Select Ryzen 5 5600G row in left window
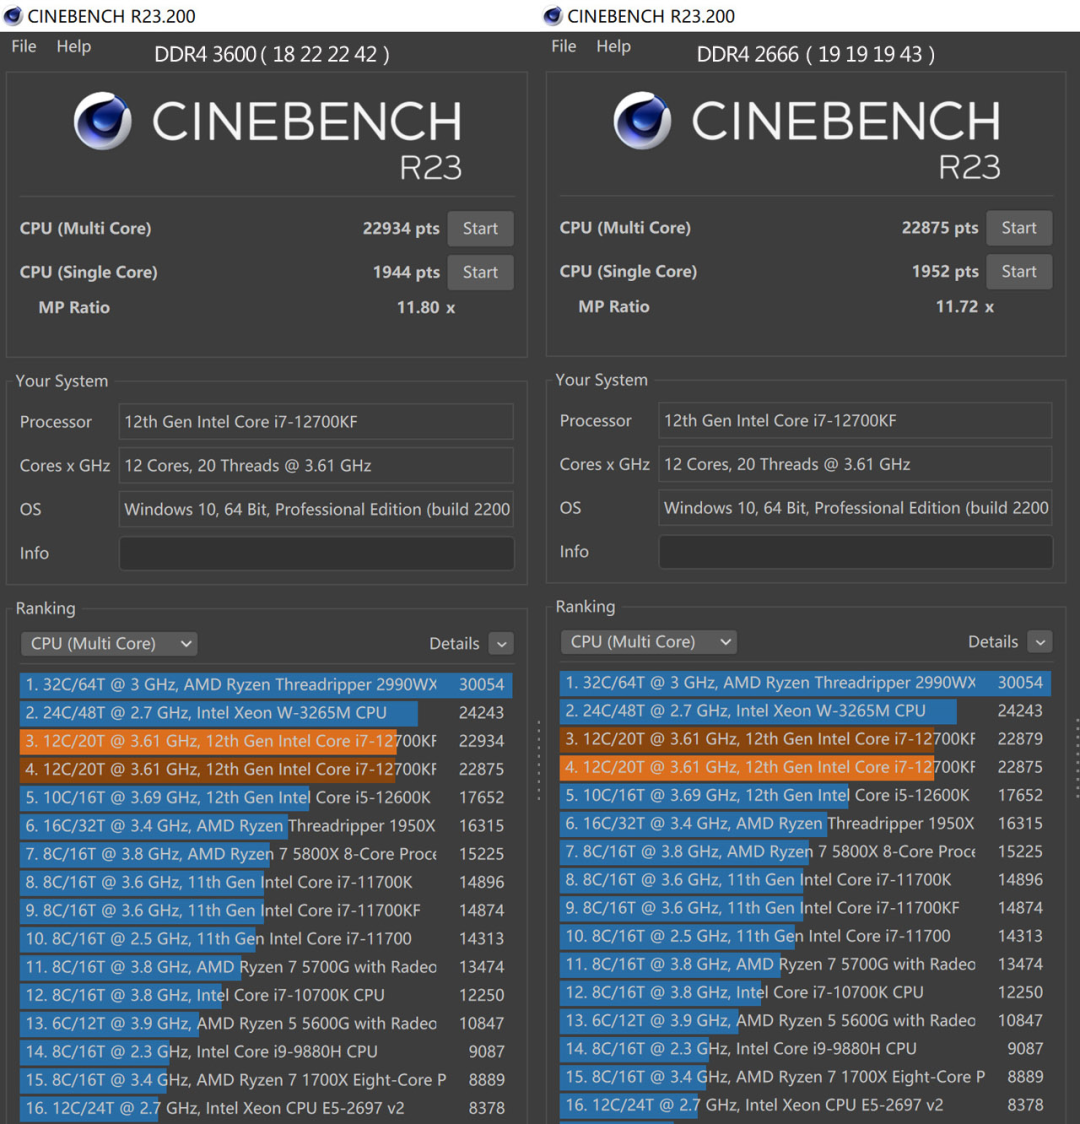Image resolution: width=1080 pixels, height=1124 pixels. [x=266, y=1023]
